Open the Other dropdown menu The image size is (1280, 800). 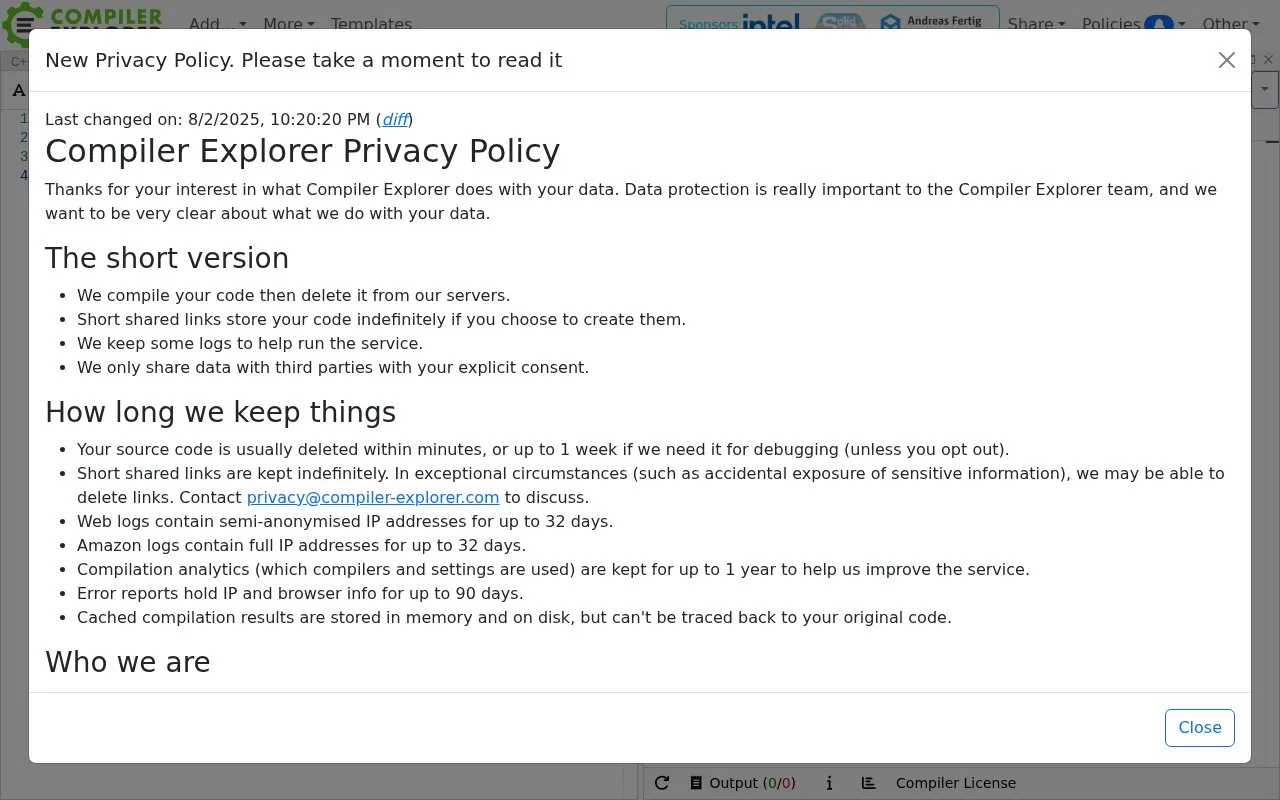pyautogui.click(x=1230, y=24)
